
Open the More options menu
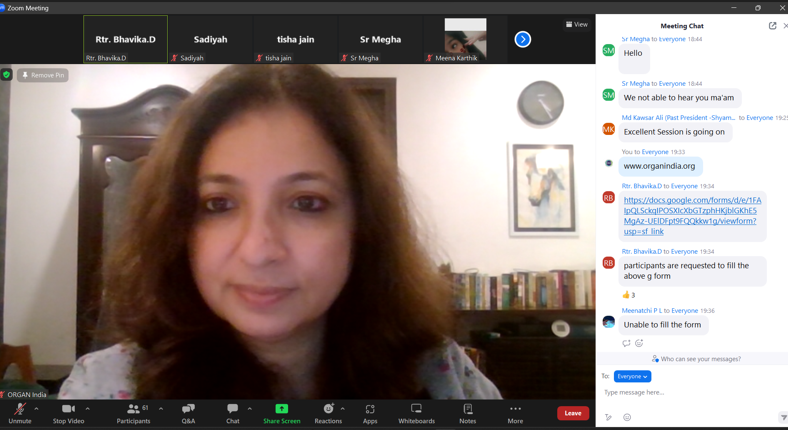pos(515,412)
